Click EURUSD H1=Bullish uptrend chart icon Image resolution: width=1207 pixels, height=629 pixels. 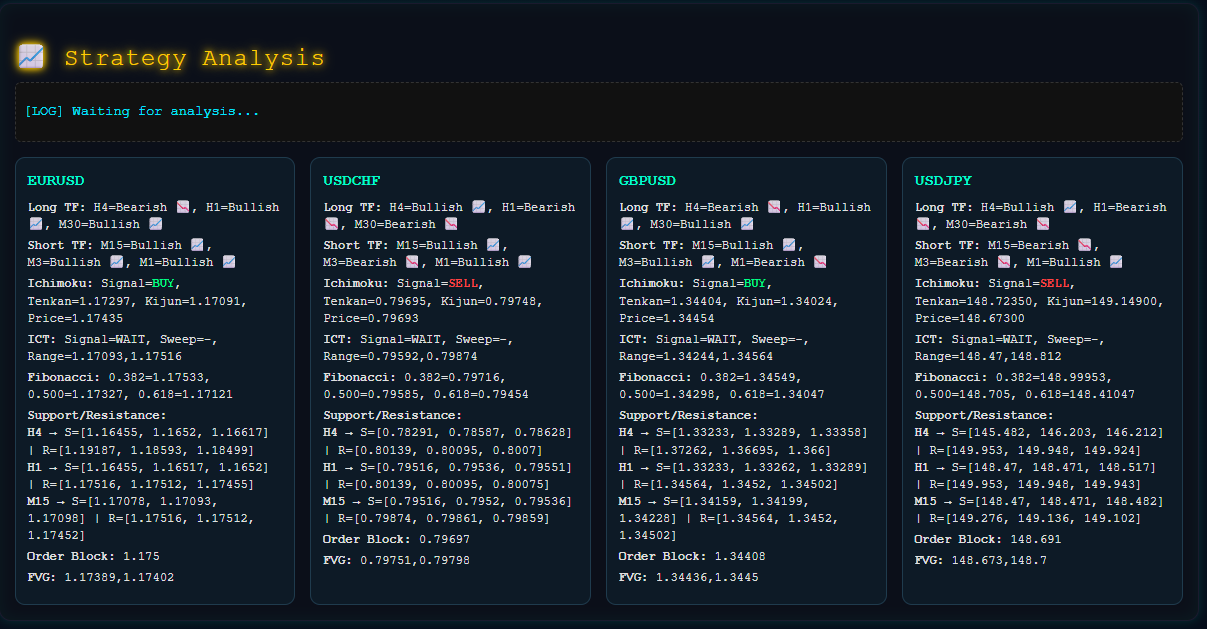(35, 224)
